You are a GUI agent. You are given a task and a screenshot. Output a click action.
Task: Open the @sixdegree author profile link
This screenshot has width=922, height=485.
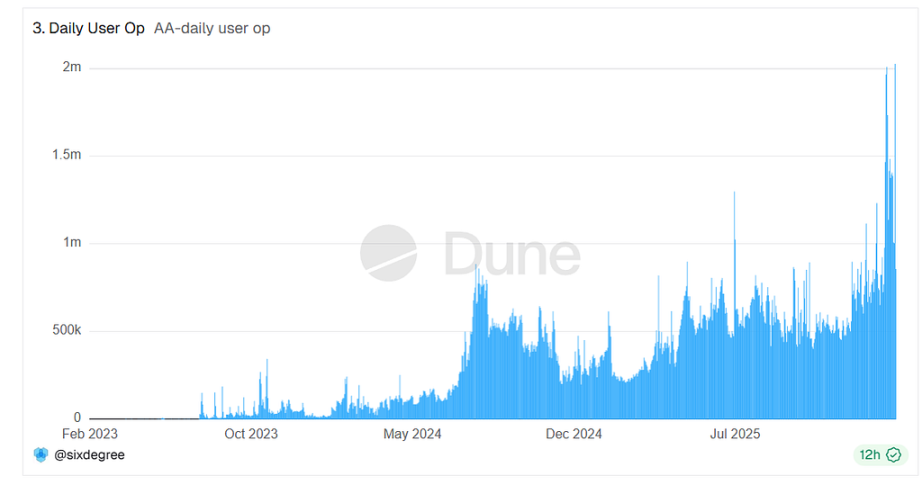pyautogui.click(x=89, y=455)
